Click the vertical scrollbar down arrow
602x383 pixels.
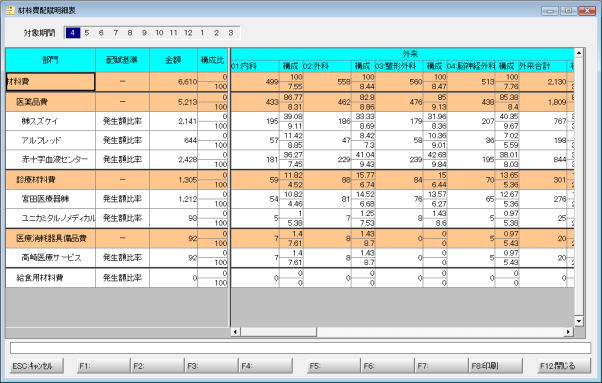click(x=579, y=321)
